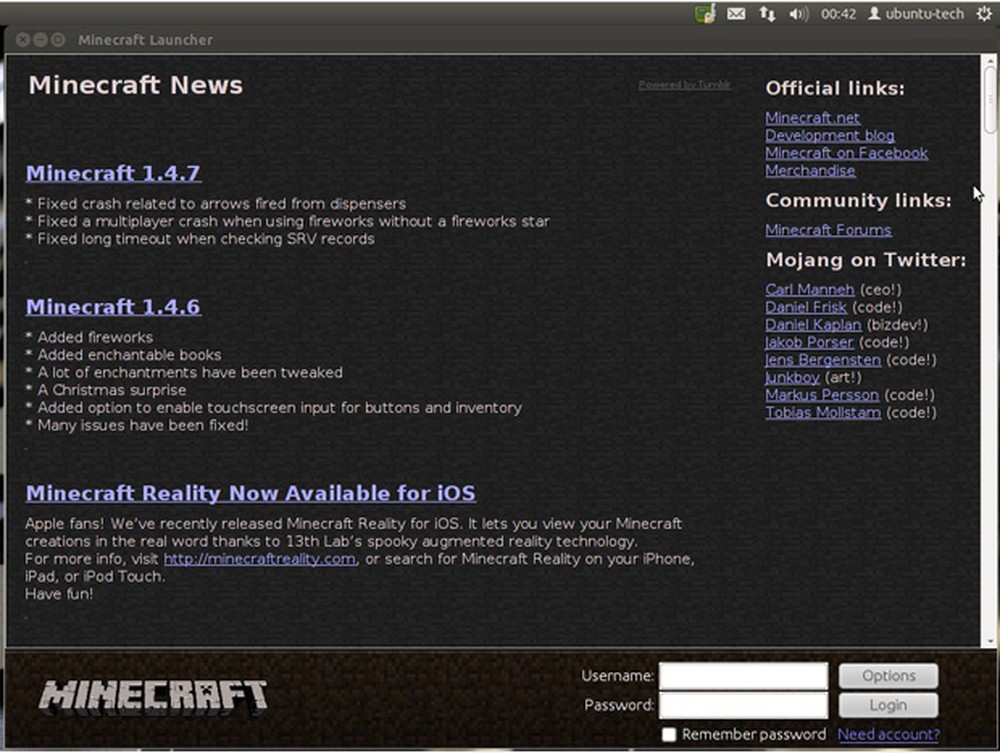
Task: Click the scrollbar up arrow
Action: pos(990,60)
